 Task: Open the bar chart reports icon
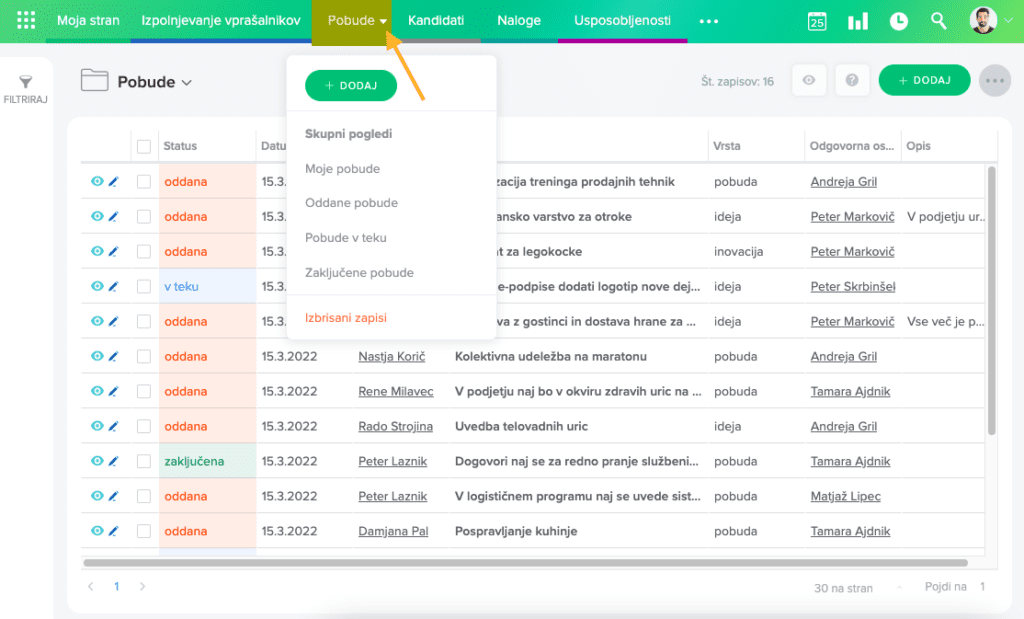(x=858, y=21)
